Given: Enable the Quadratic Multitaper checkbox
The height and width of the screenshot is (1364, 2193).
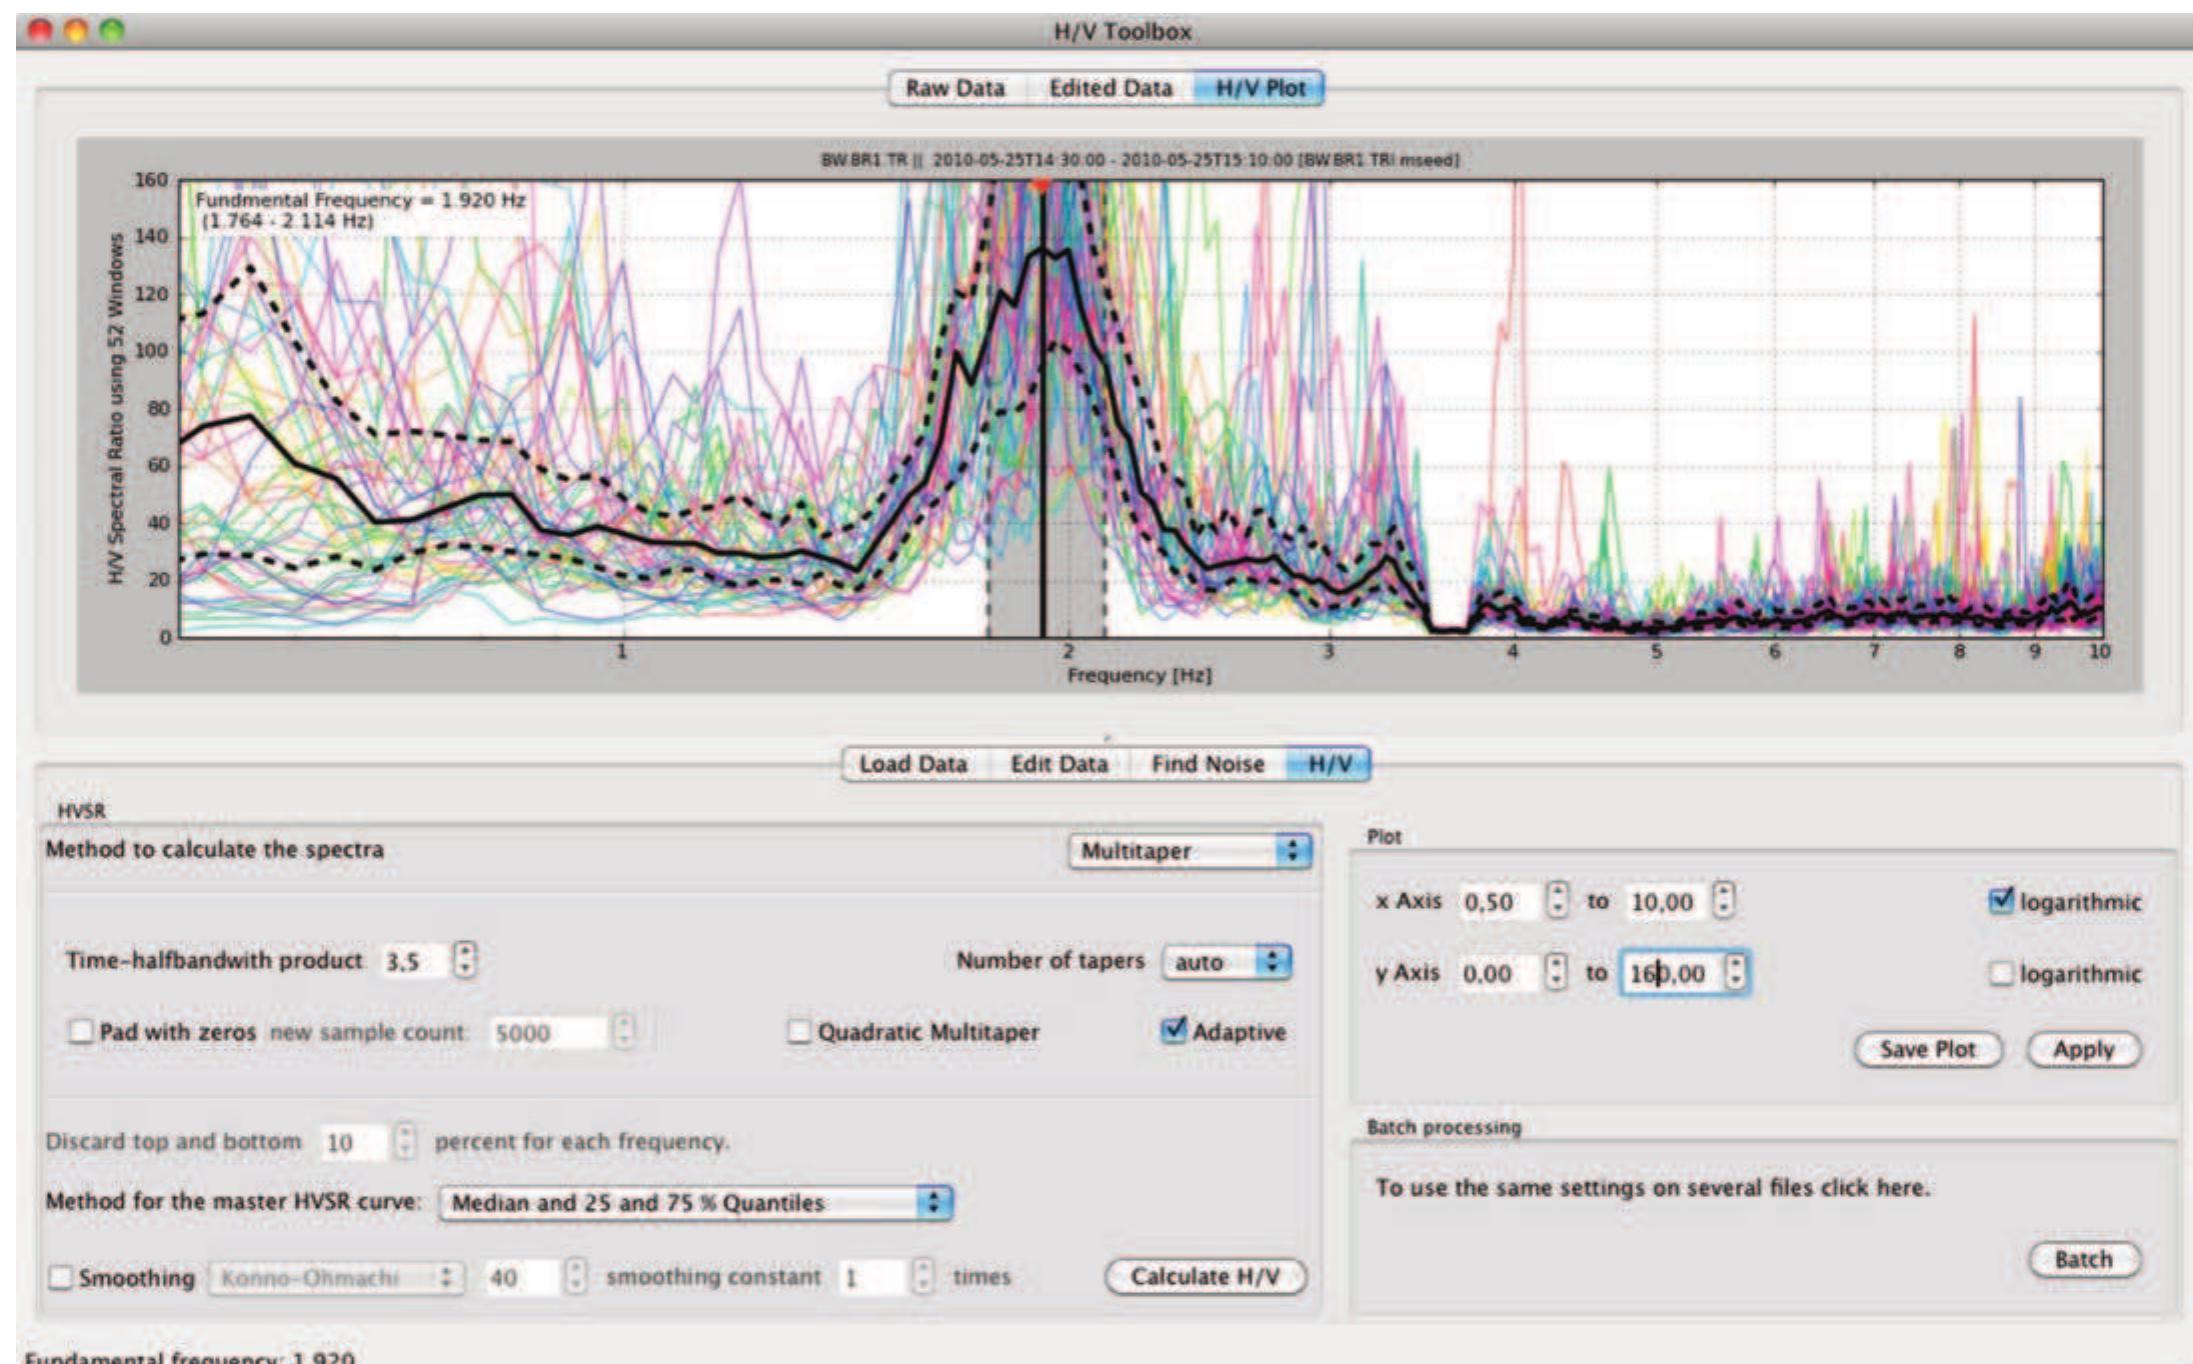Looking at the screenshot, I should coord(798,1031).
